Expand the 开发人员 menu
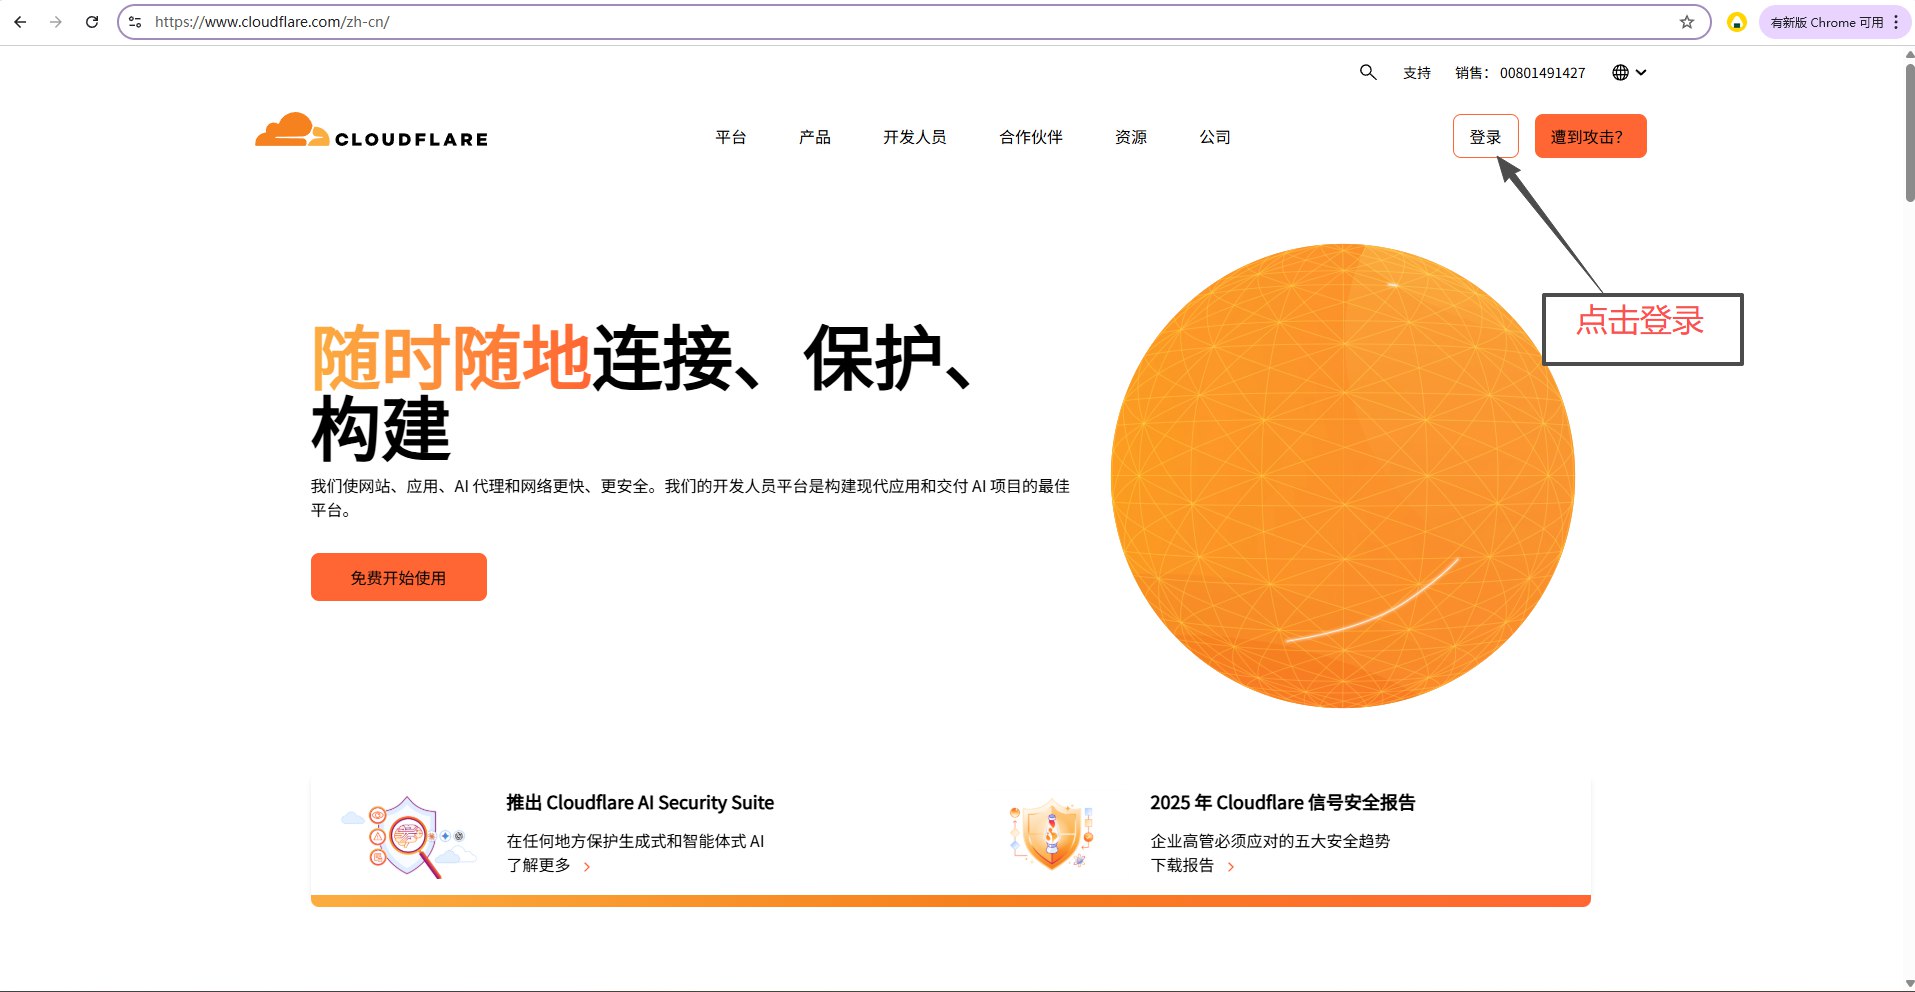This screenshot has width=1915, height=992. coord(914,137)
